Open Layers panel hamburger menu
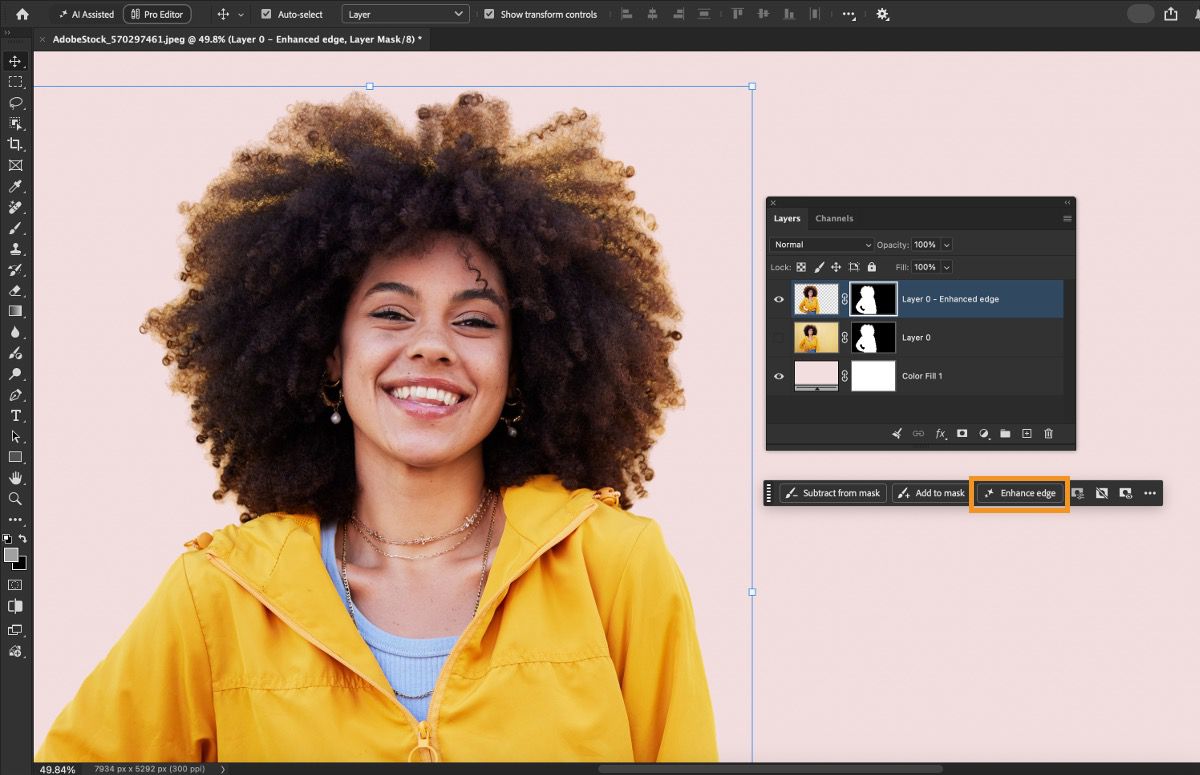The width and height of the screenshot is (1200, 775). tap(1067, 218)
